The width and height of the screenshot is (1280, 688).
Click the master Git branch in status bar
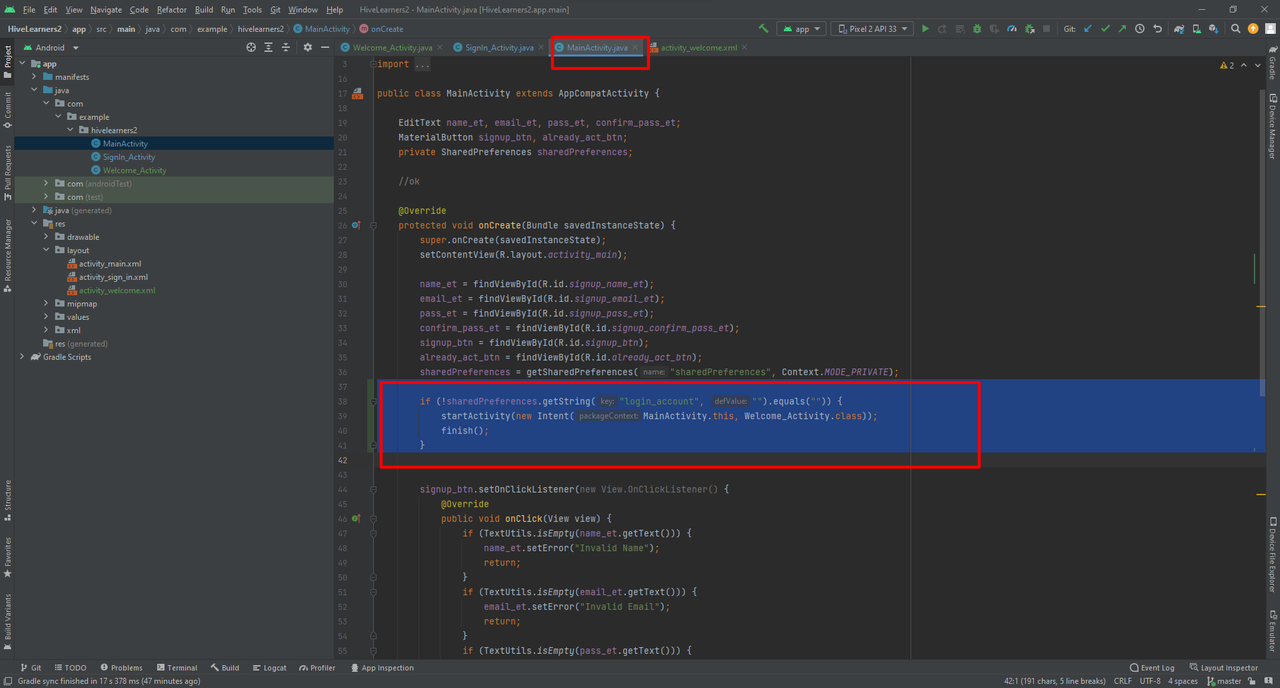(1223, 681)
